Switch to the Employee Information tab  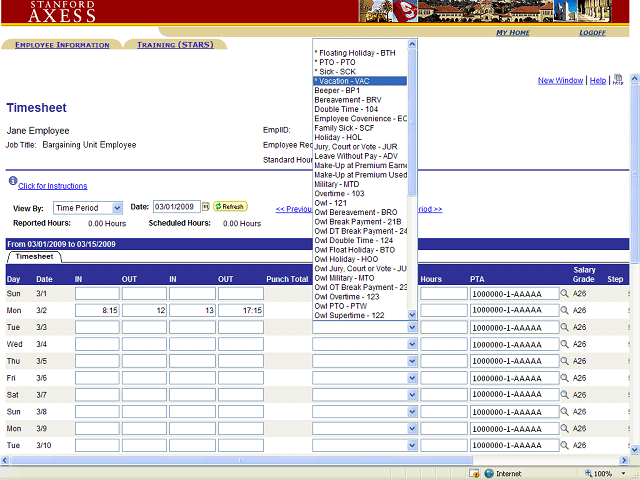tap(62, 45)
